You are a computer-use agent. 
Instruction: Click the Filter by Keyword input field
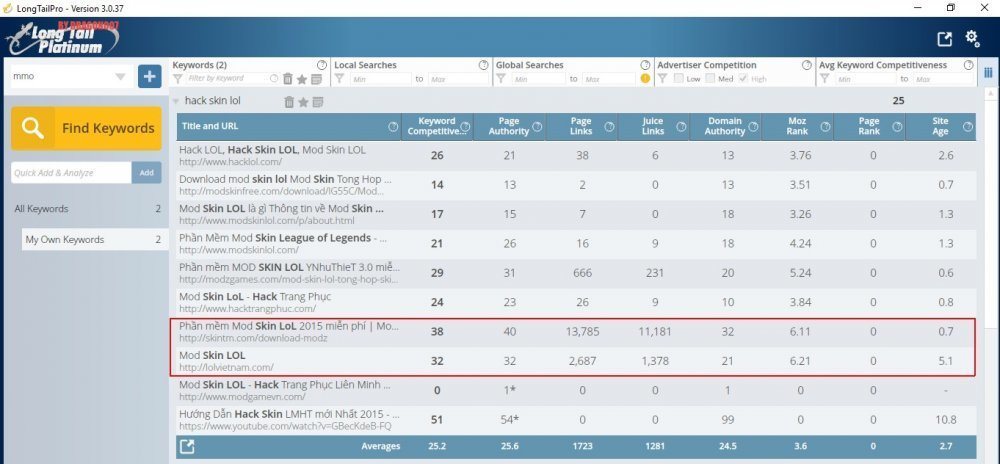click(x=228, y=78)
